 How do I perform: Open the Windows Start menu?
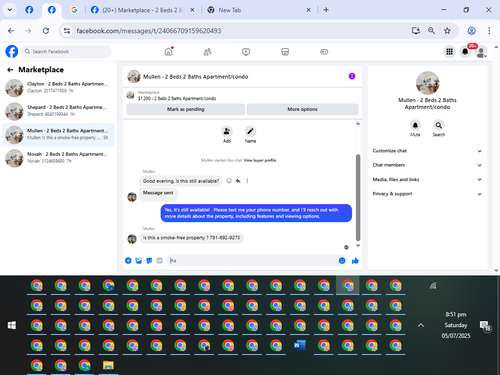click(x=12, y=325)
